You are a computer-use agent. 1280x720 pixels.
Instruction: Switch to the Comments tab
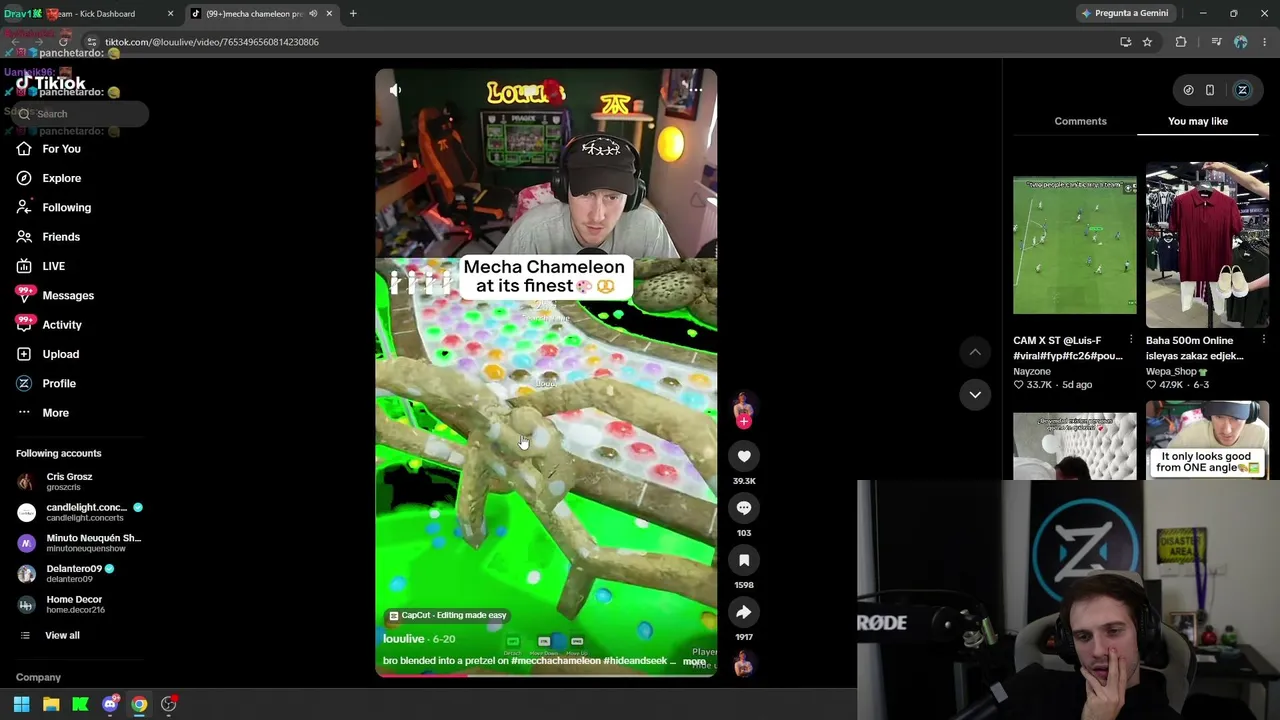tap(1080, 121)
